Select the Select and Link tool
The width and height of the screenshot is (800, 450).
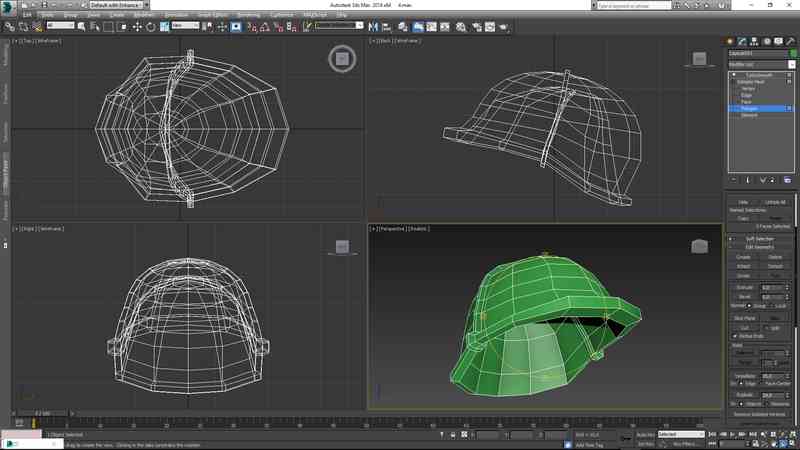(9, 27)
